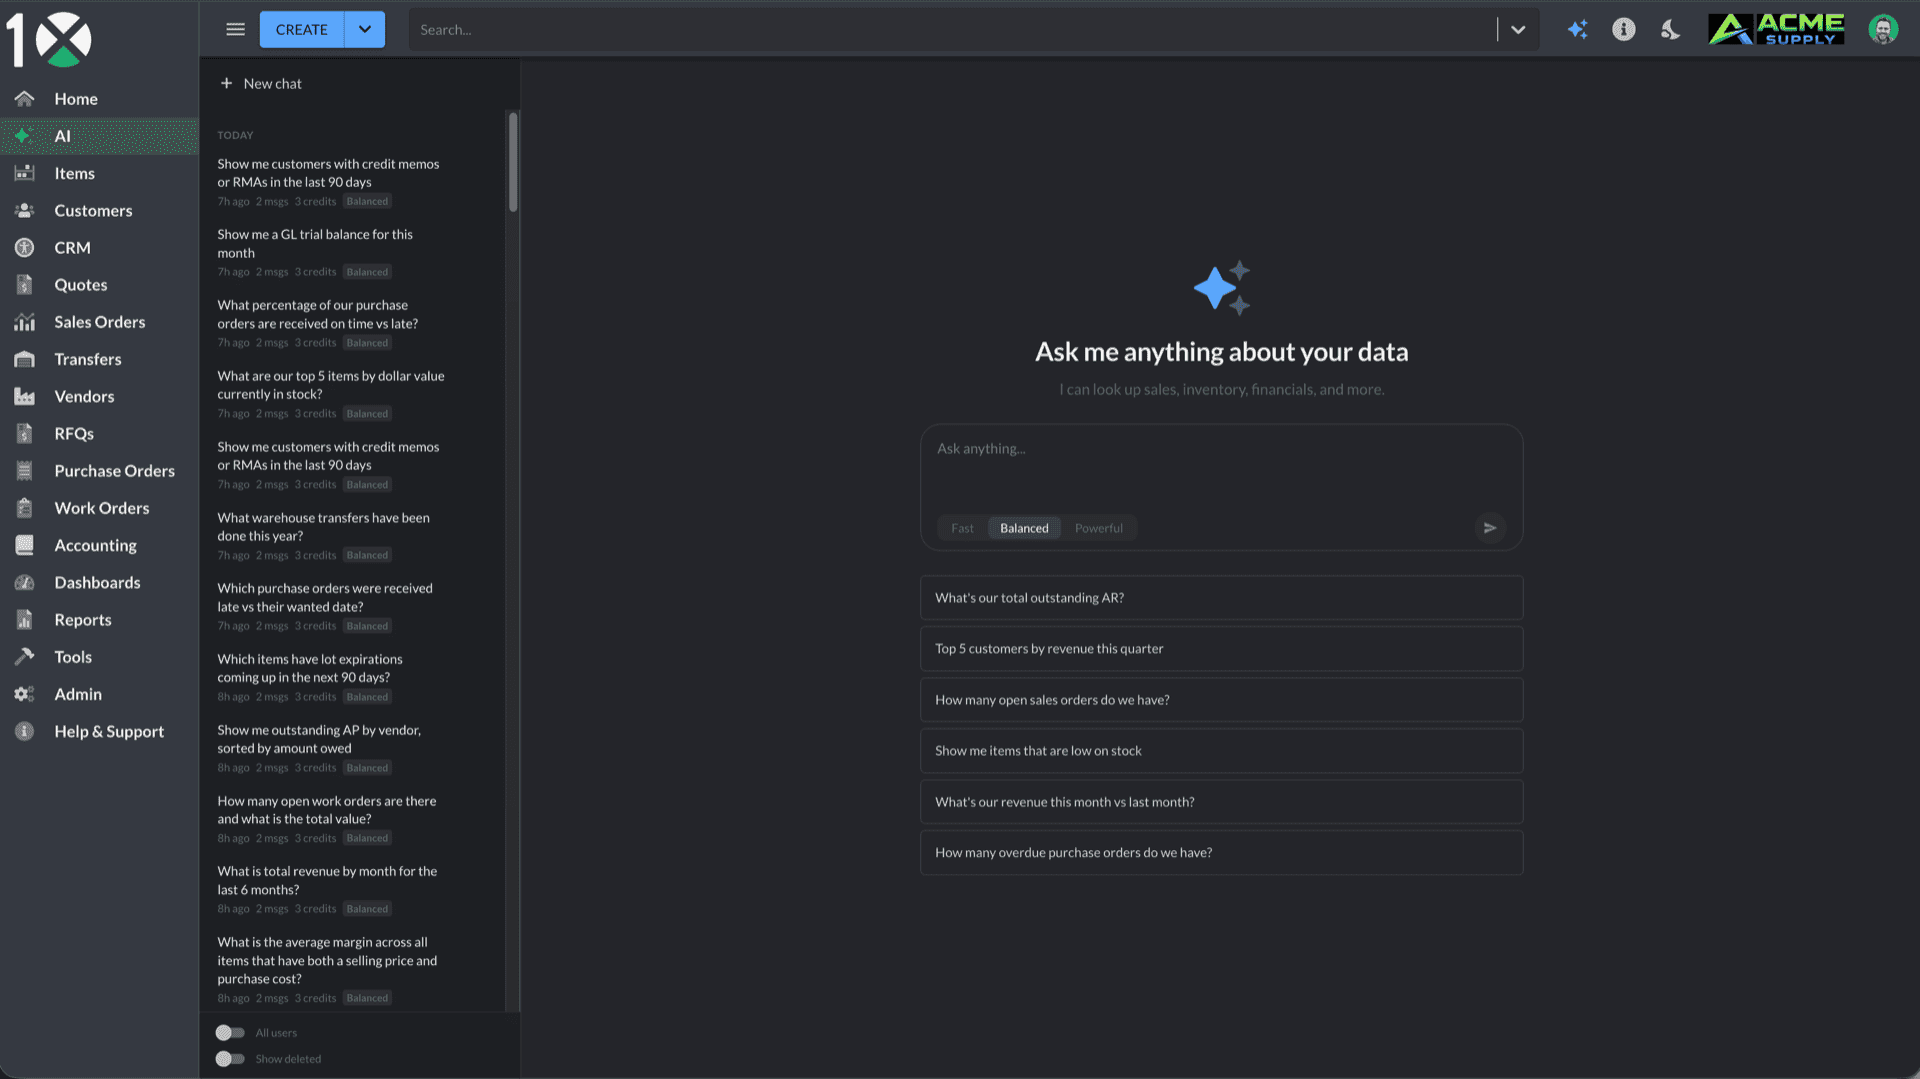Select the Balanced model mode
The image size is (1920, 1079).
[1024, 528]
